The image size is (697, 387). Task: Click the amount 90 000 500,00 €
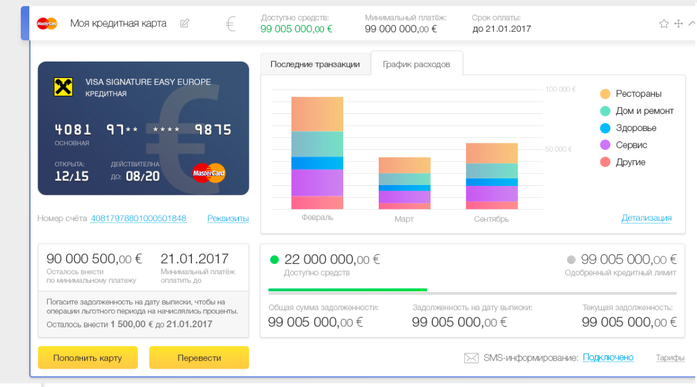tap(94, 259)
